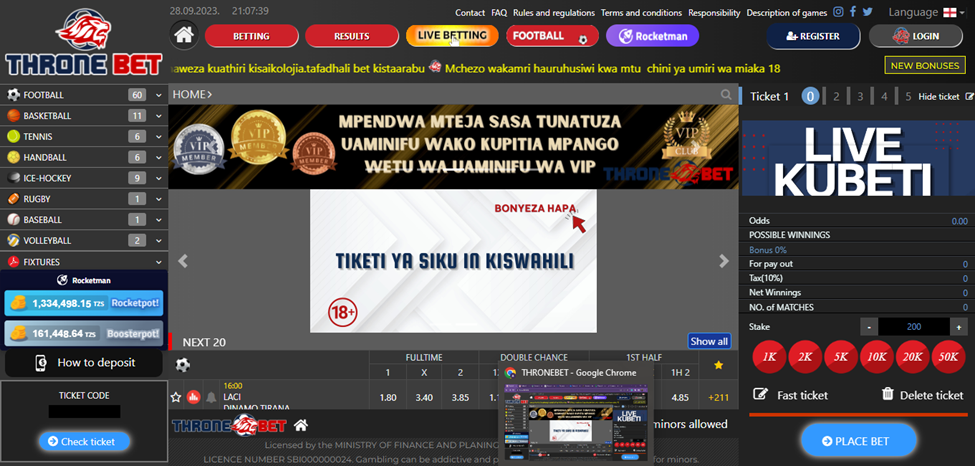This screenshot has height=466, width=975.
Task: Click the 1.80 fulltime odds for Laci
Action: click(x=387, y=398)
